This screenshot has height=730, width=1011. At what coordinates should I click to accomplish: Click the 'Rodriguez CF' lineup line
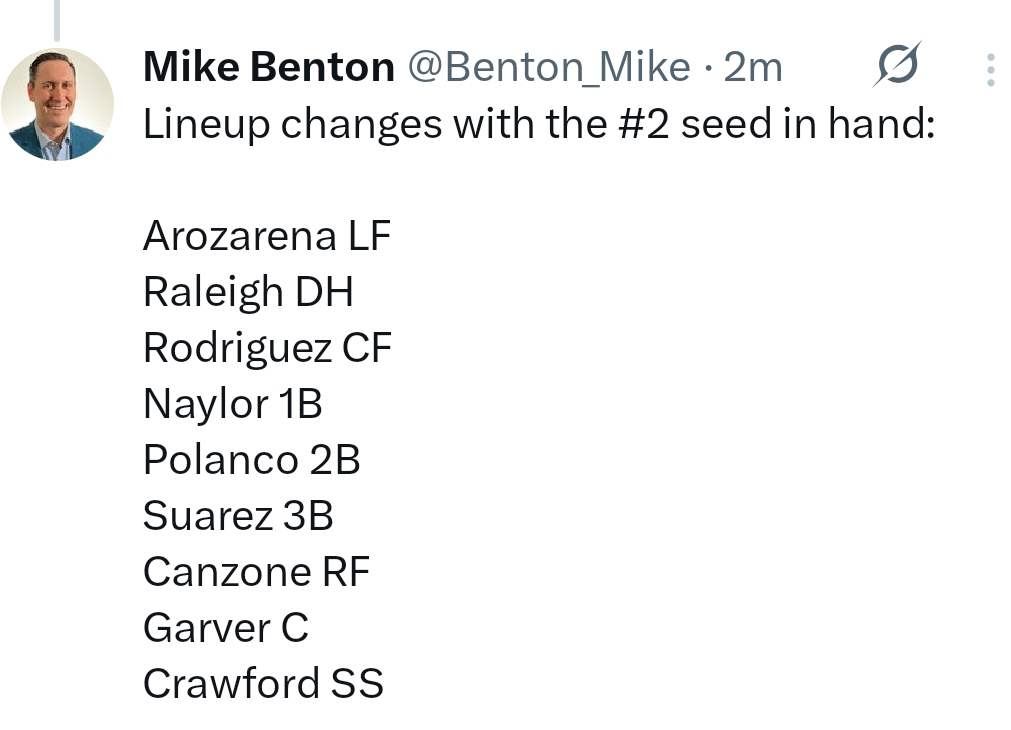pos(267,348)
